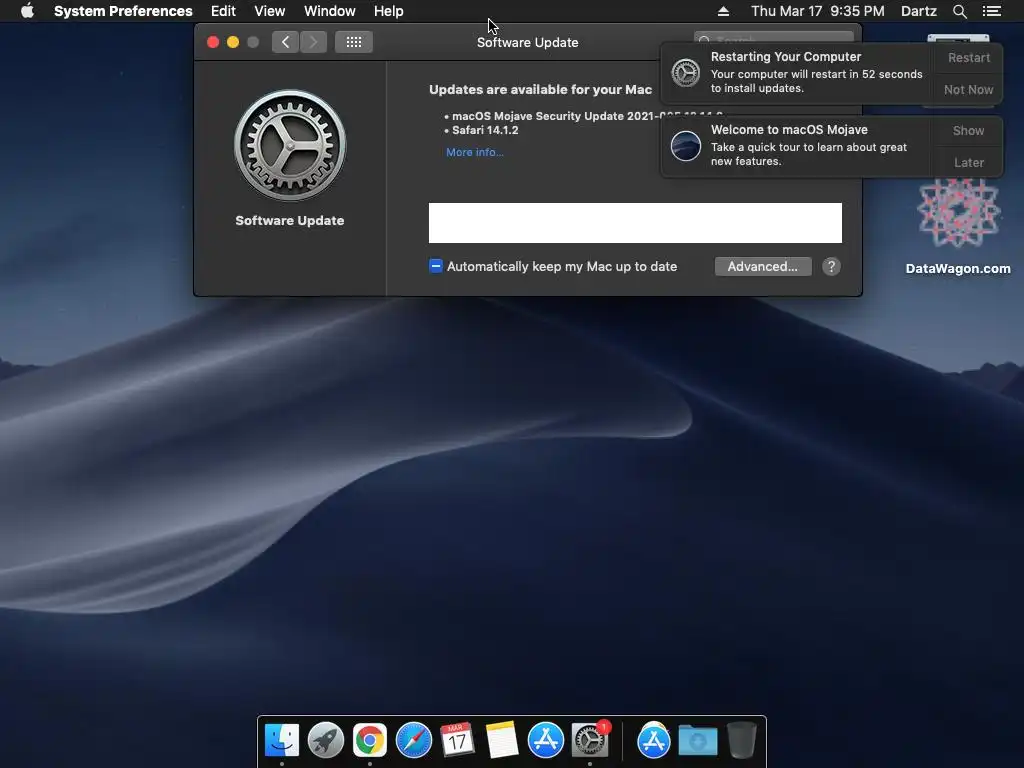Click Restart in the restart notification

click(969, 57)
